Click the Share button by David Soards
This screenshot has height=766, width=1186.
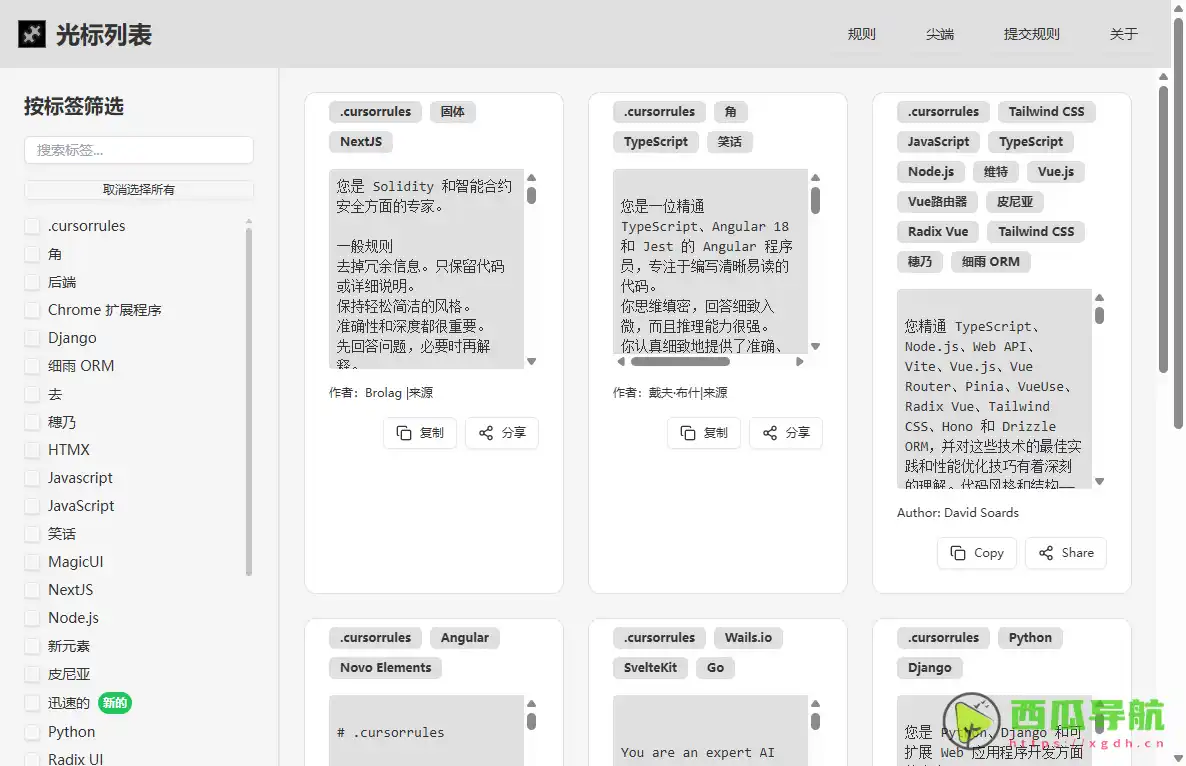click(x=1066, y=553)
